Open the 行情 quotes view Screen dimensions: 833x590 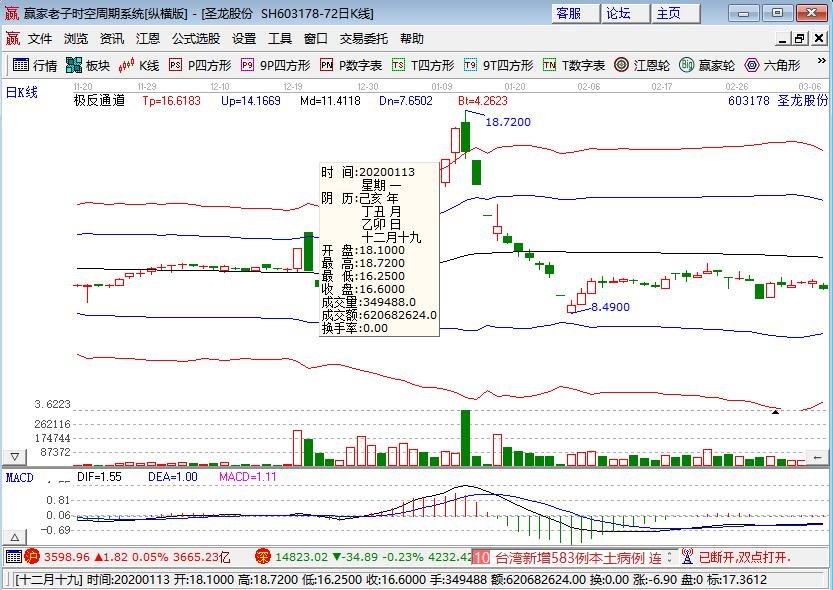(x=35, y=65)
